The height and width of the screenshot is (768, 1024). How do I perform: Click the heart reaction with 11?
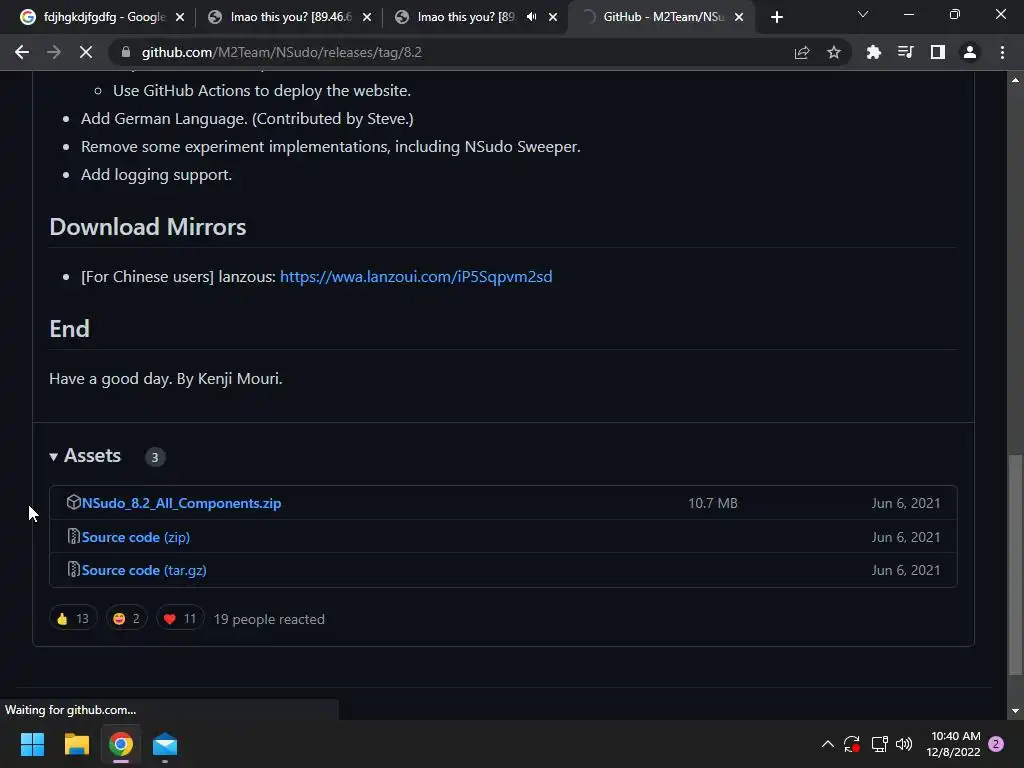tap(180, 618)
